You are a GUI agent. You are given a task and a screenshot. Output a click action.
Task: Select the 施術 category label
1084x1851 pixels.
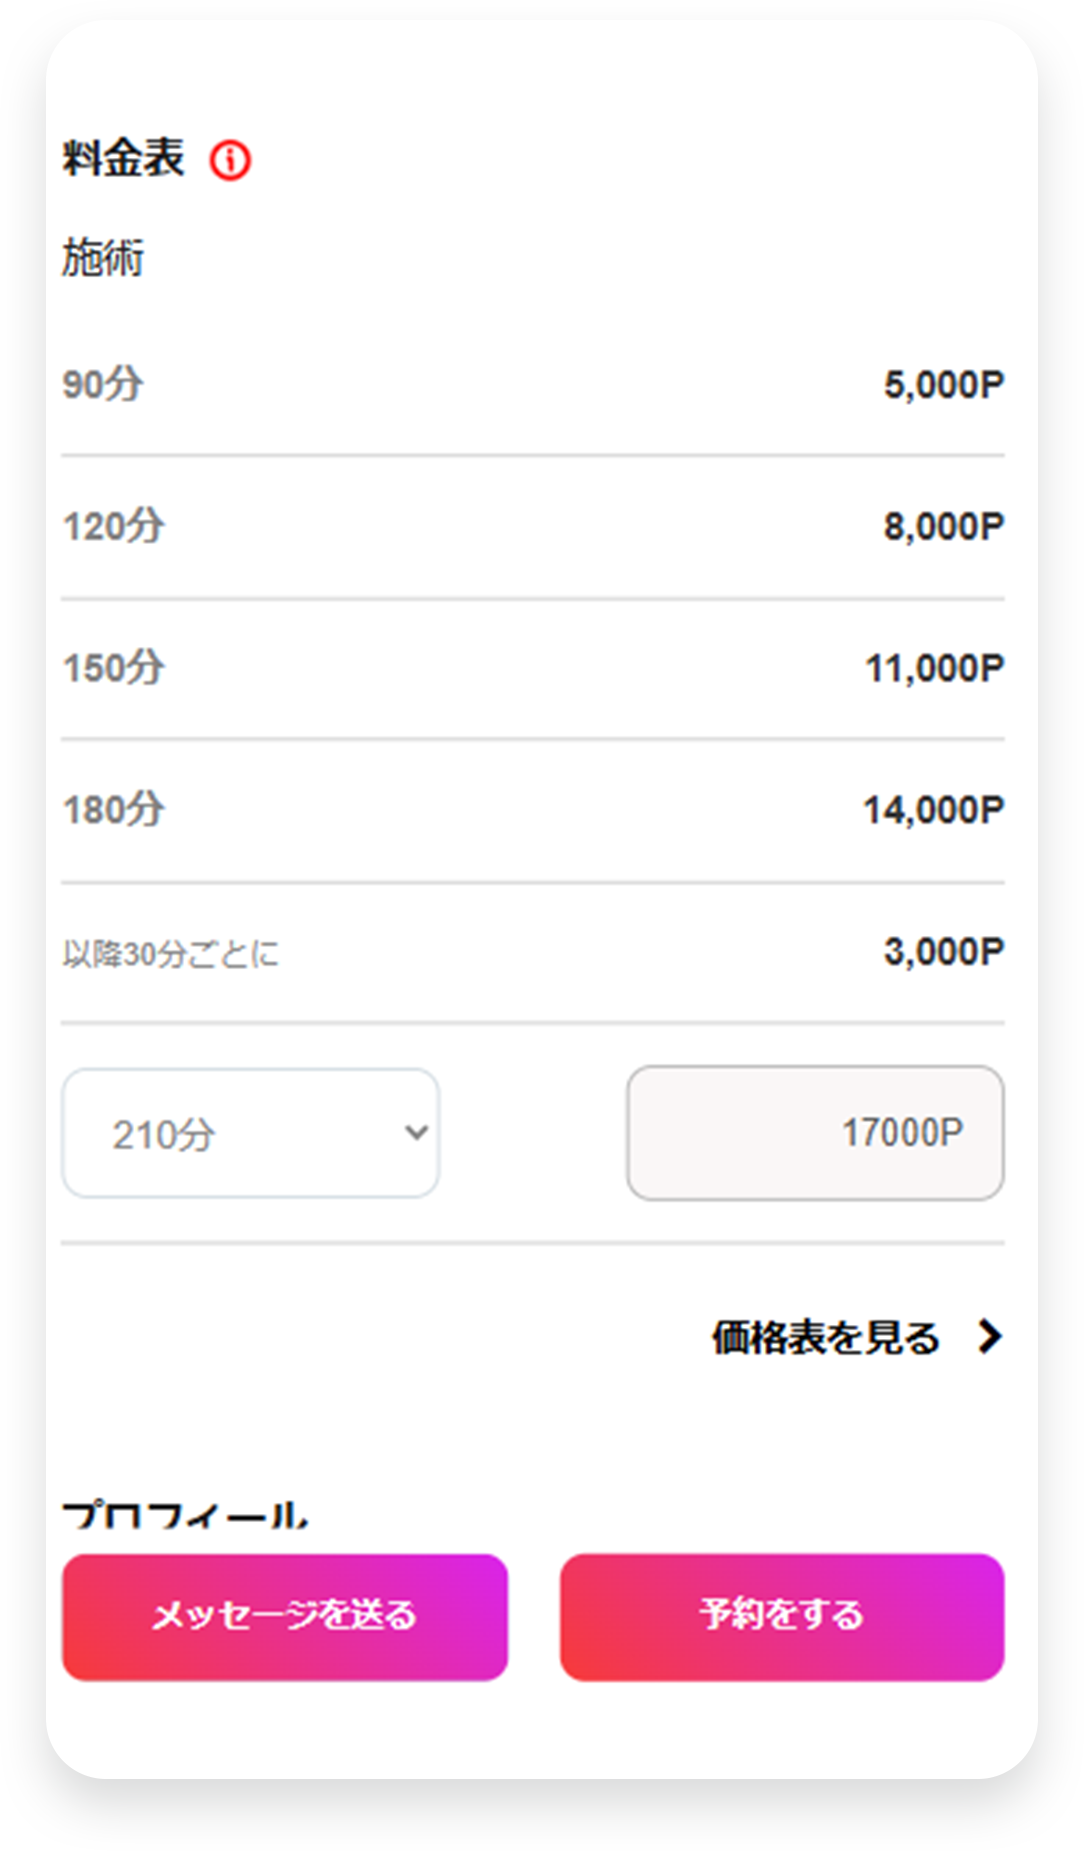[x=104, y=258]
